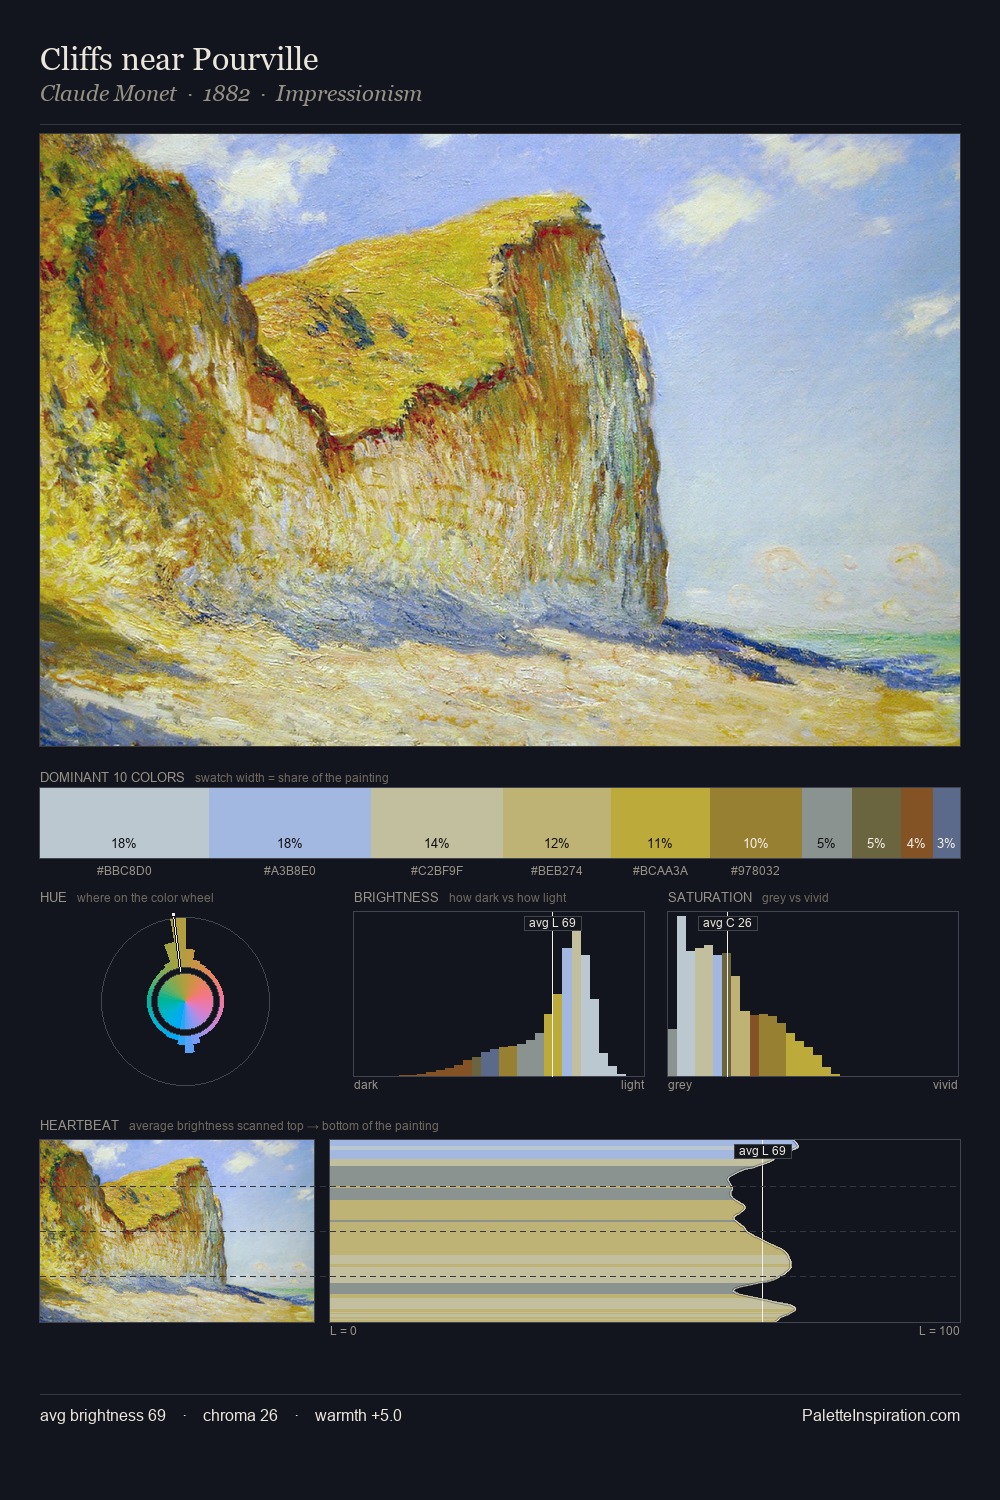The width and height of the screenshot is (1000, 1500).
Task: Click the hue color wheel
Action: [x=185, y=1000]
